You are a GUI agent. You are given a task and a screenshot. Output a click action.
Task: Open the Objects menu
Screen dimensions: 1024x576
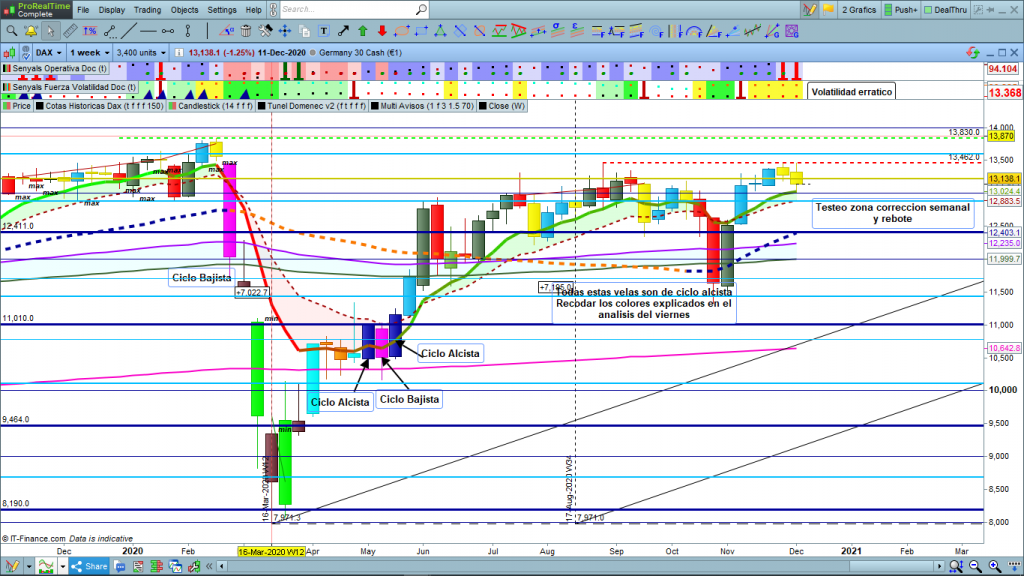pyautogui.click(x=185, y=10)
